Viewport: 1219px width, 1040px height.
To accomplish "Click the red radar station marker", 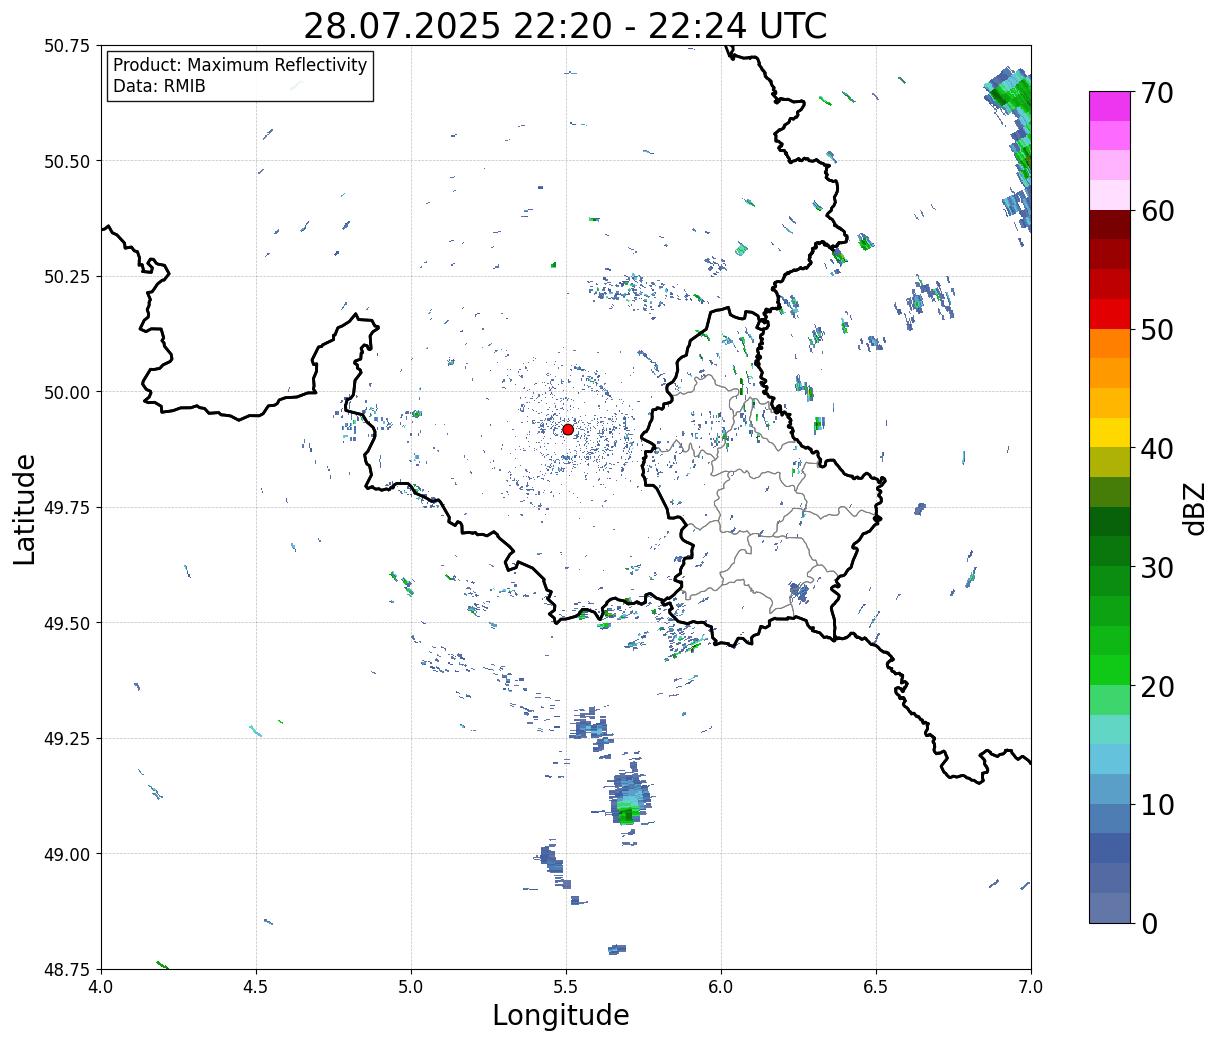I will pos(568,429).
